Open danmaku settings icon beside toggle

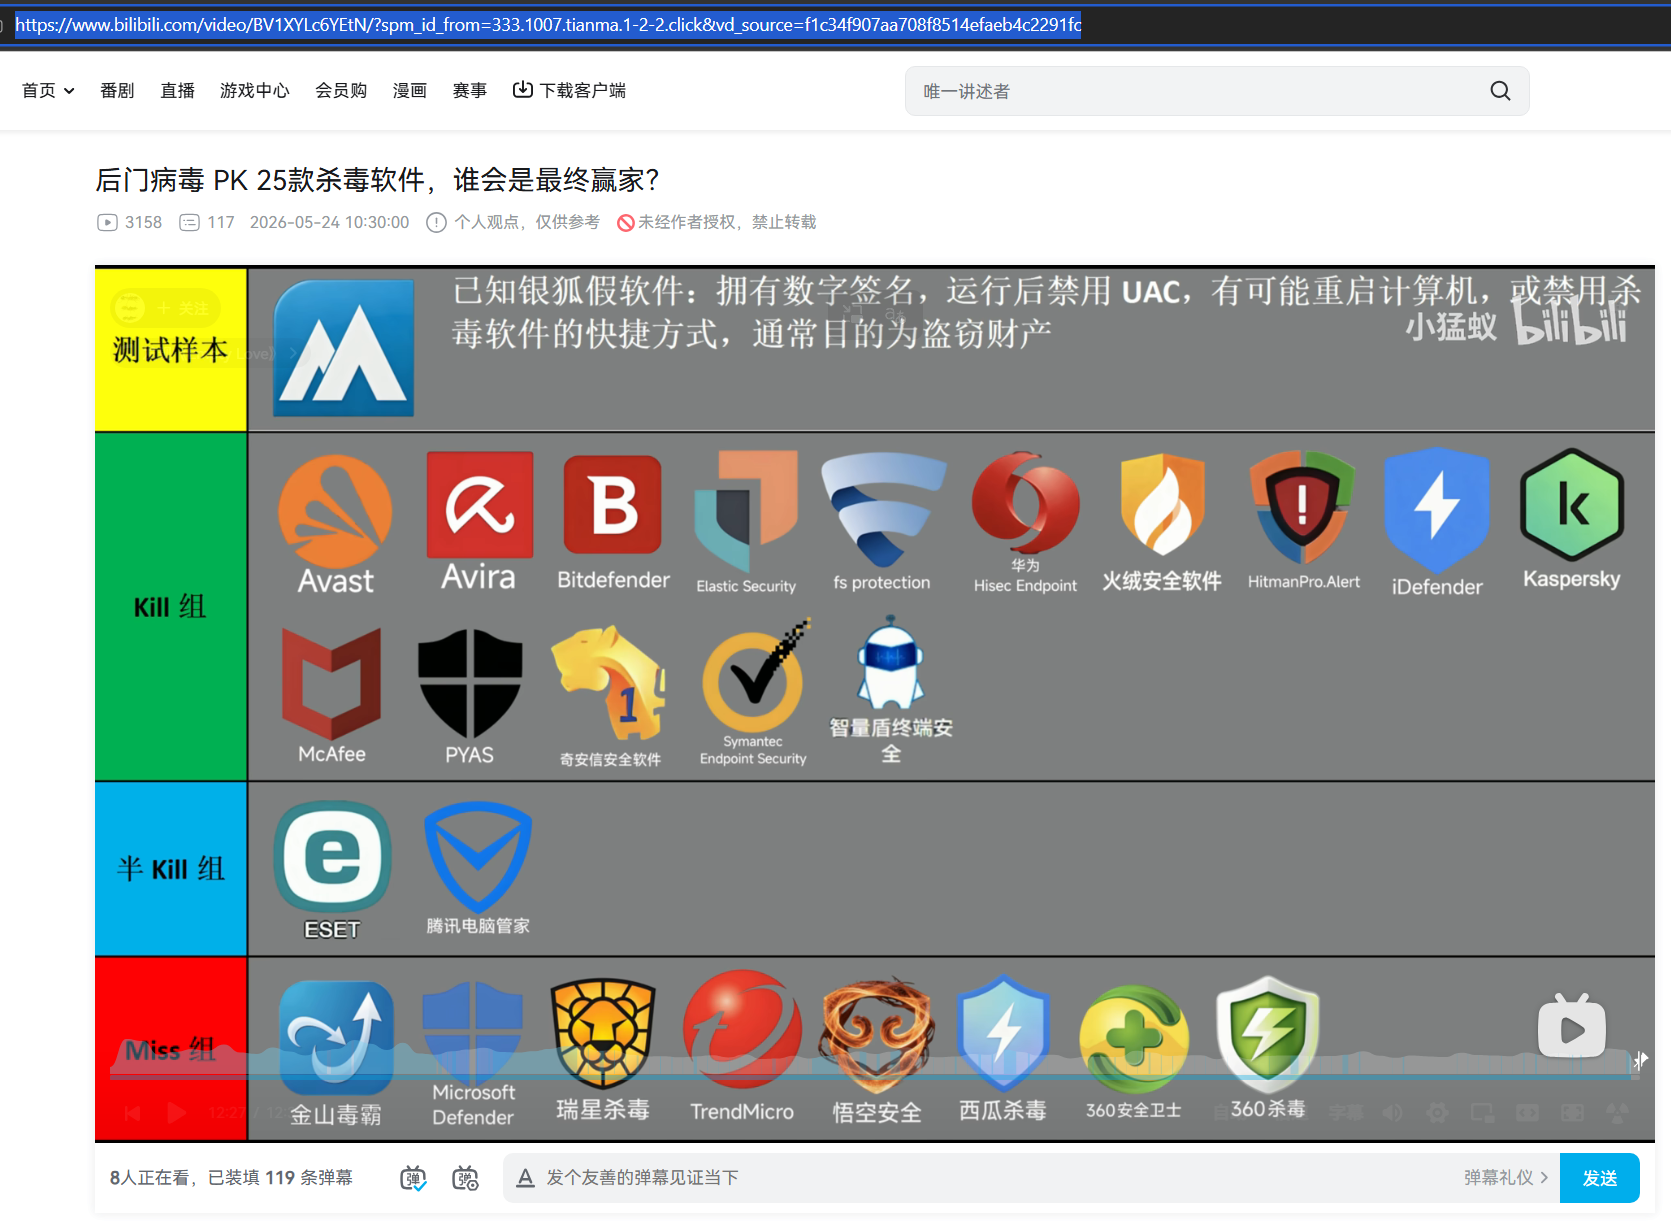[x=465, y=1178]
